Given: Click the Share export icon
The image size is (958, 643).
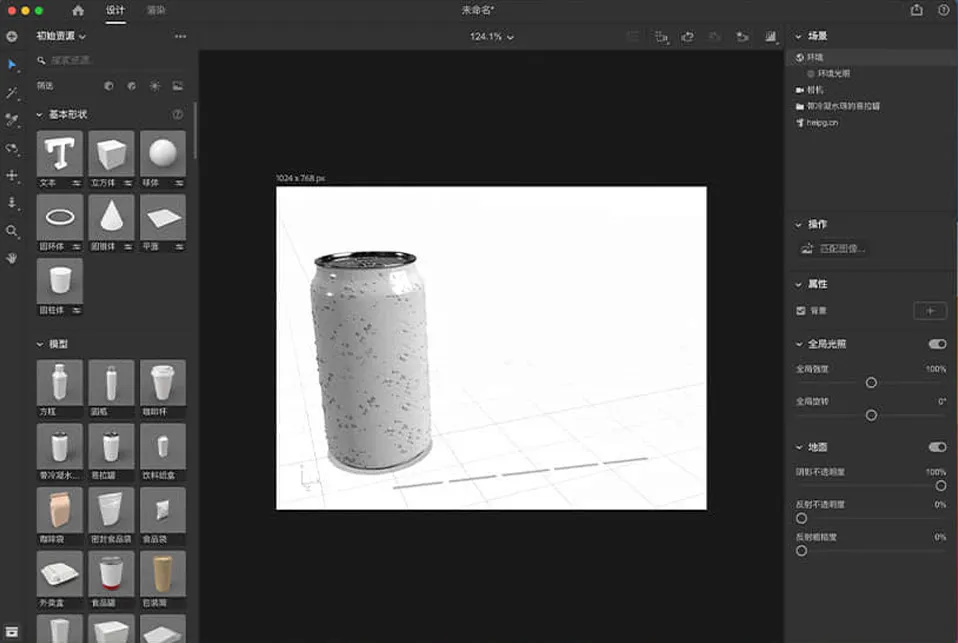Looking at the screenshot, I should [x=916, y=10].
